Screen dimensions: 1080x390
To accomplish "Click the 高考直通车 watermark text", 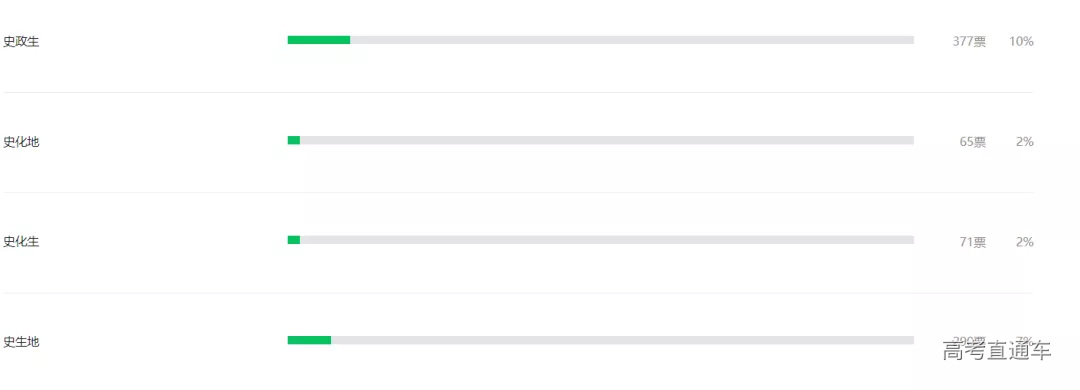I will tap(997, 350).
